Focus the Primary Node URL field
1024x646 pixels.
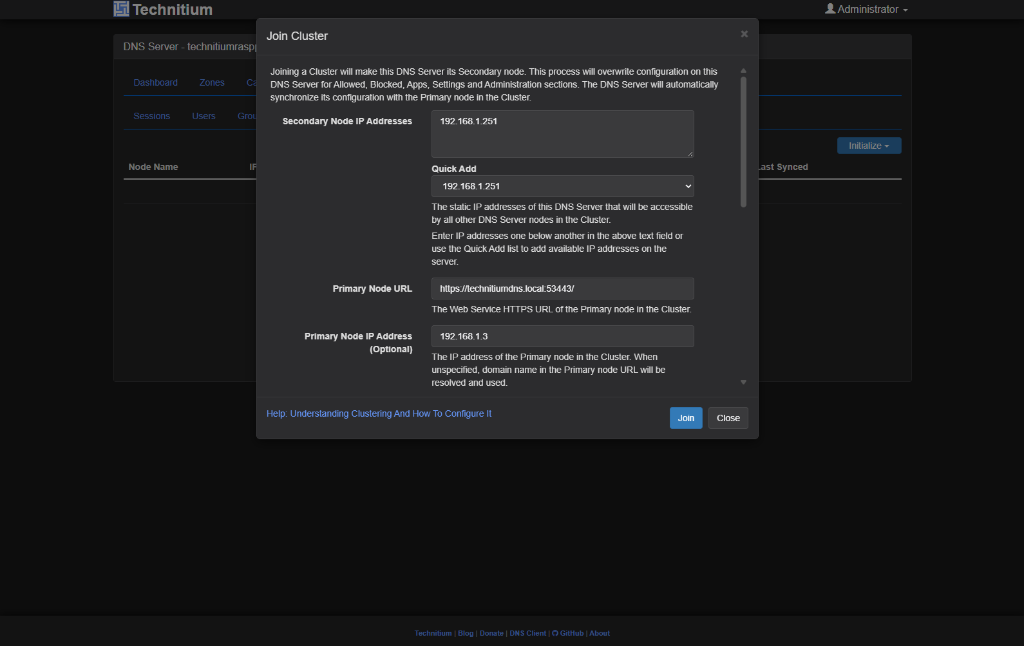click(562, 289)
